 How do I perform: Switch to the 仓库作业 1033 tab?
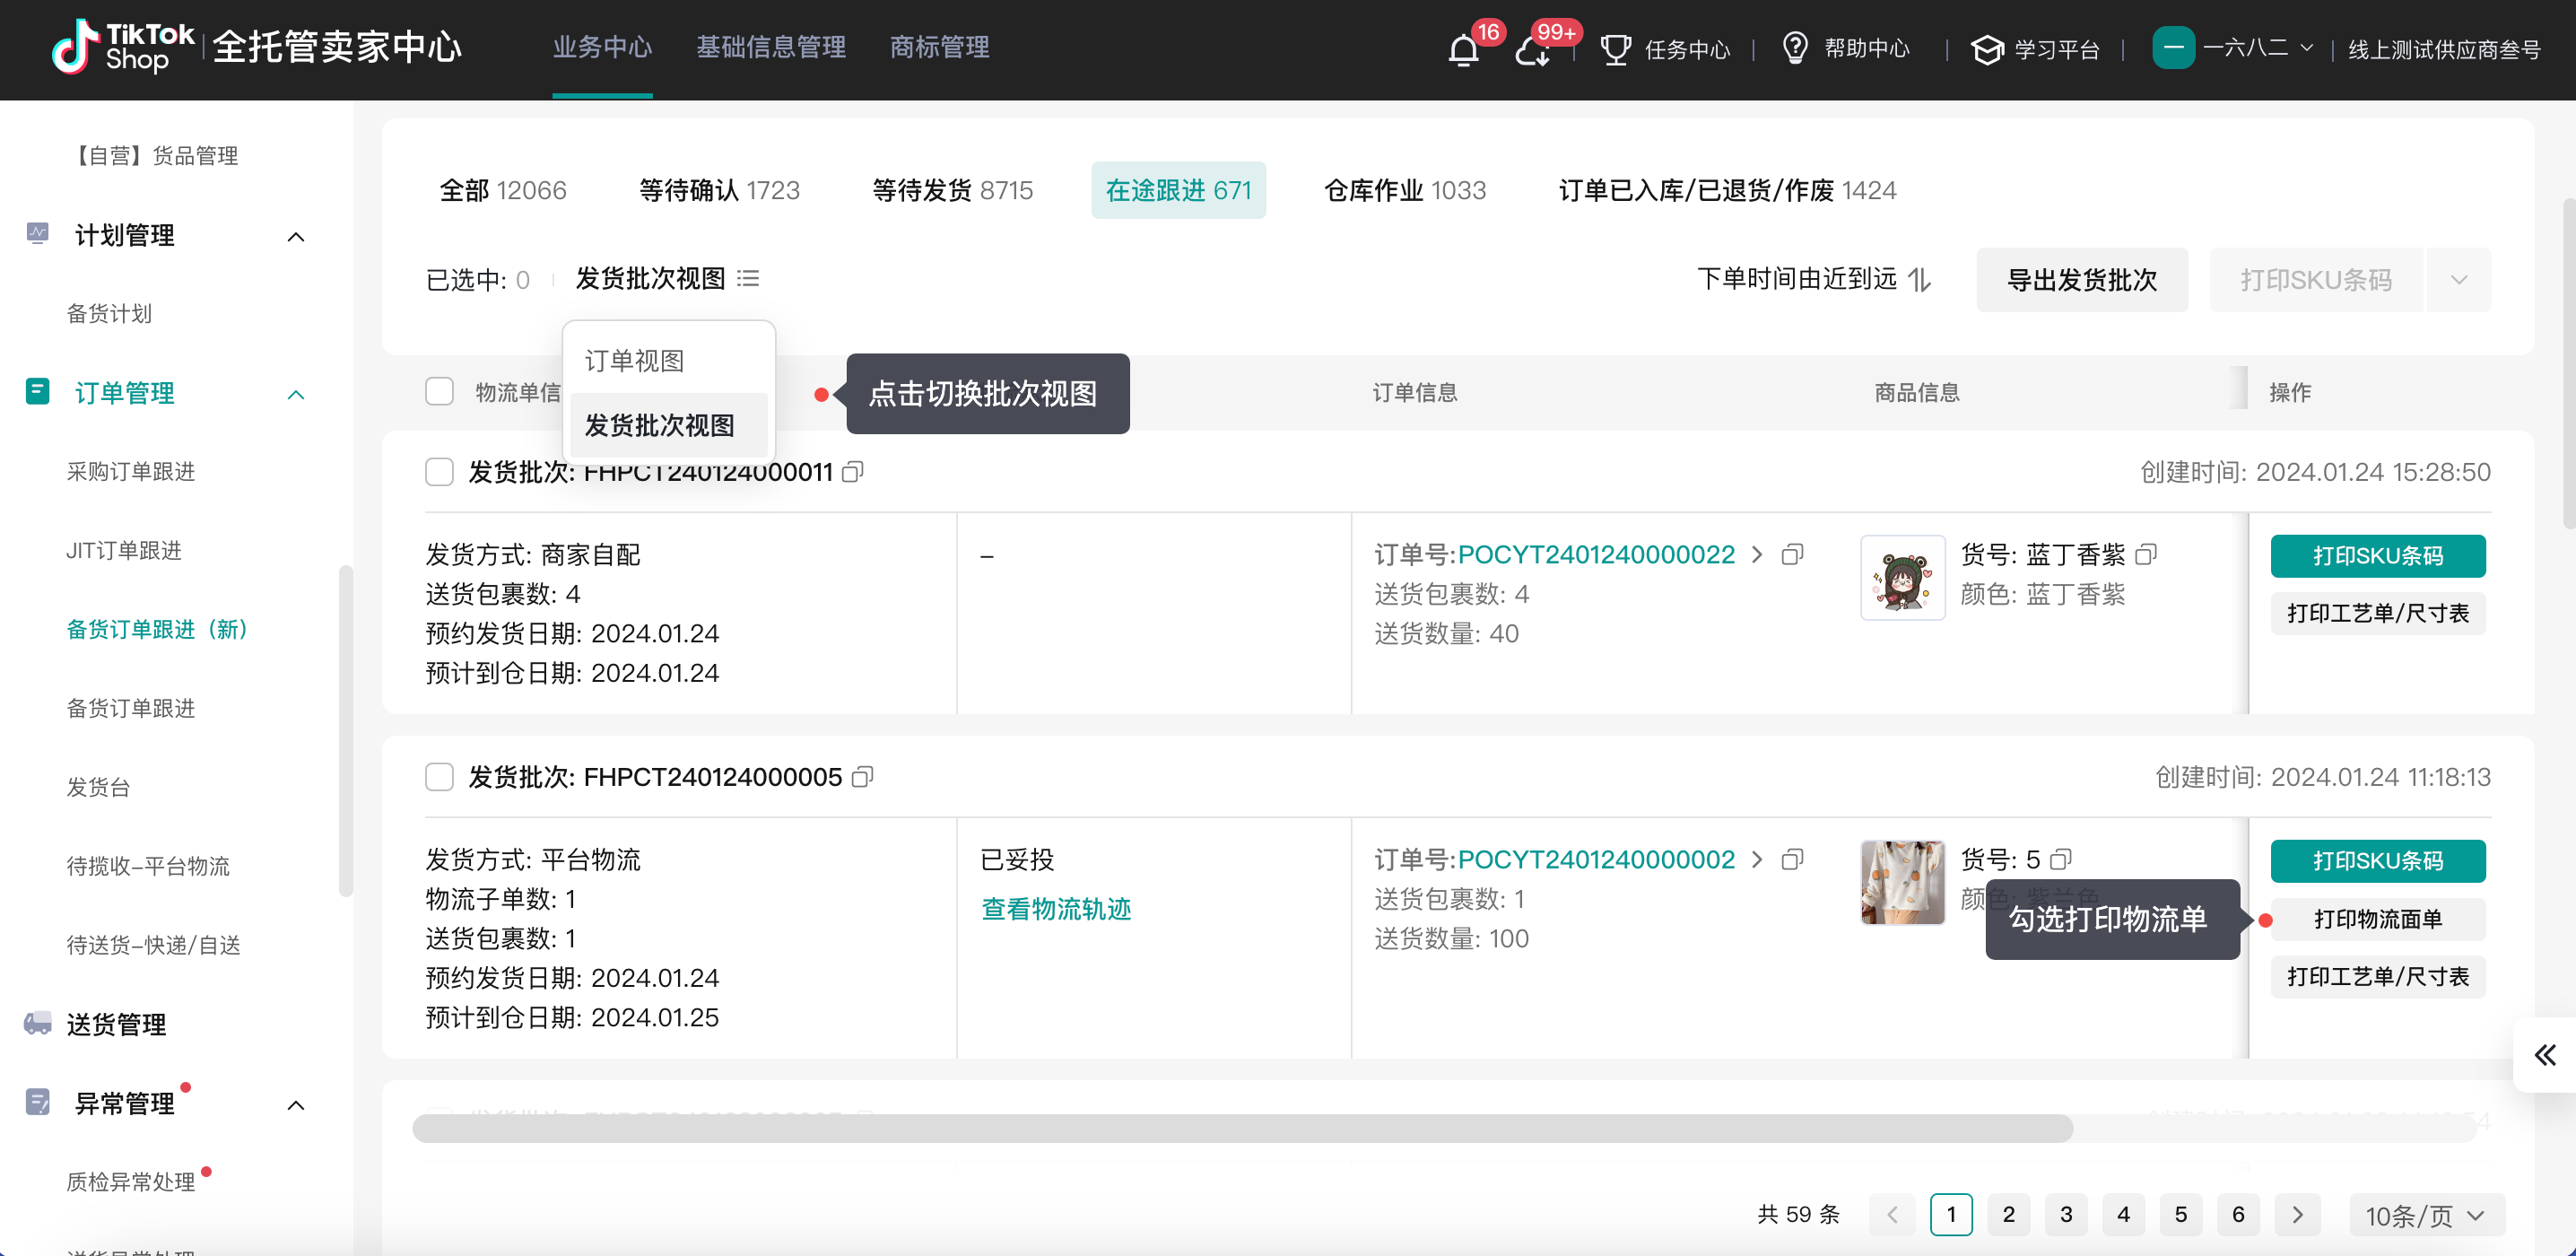click(x=1405, y=190)
